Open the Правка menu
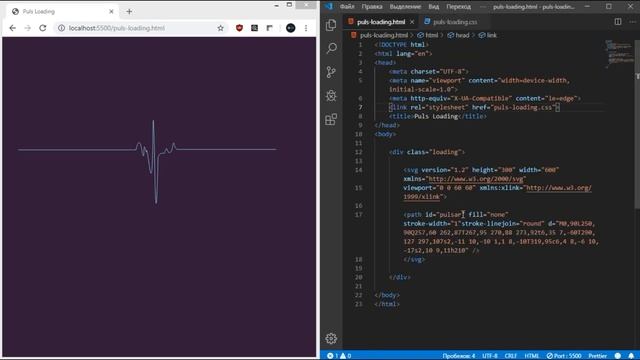 (x=372, y=7)
